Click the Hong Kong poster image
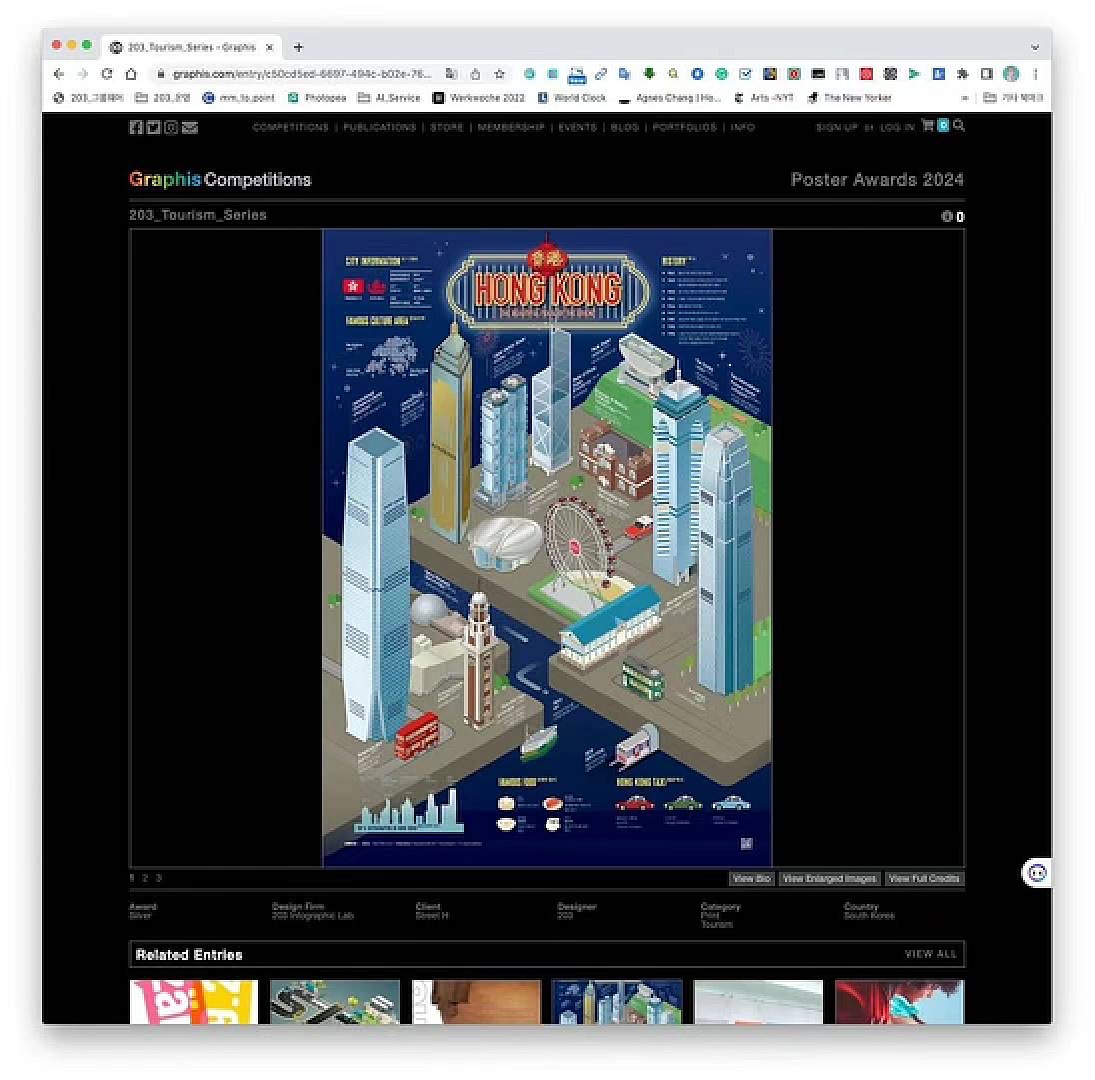 click(x=547, y=548)
